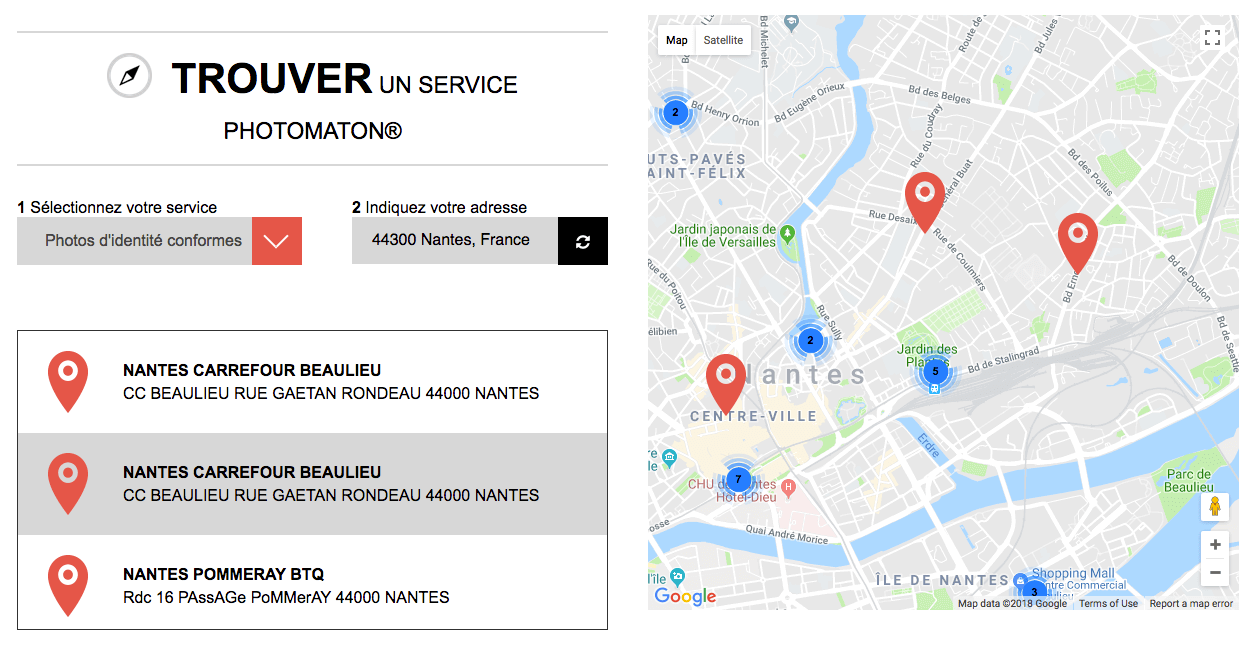Click the green Jardin japonais park icon
The width and height of the screenshot is (1256, 649).
pos(787,235)
